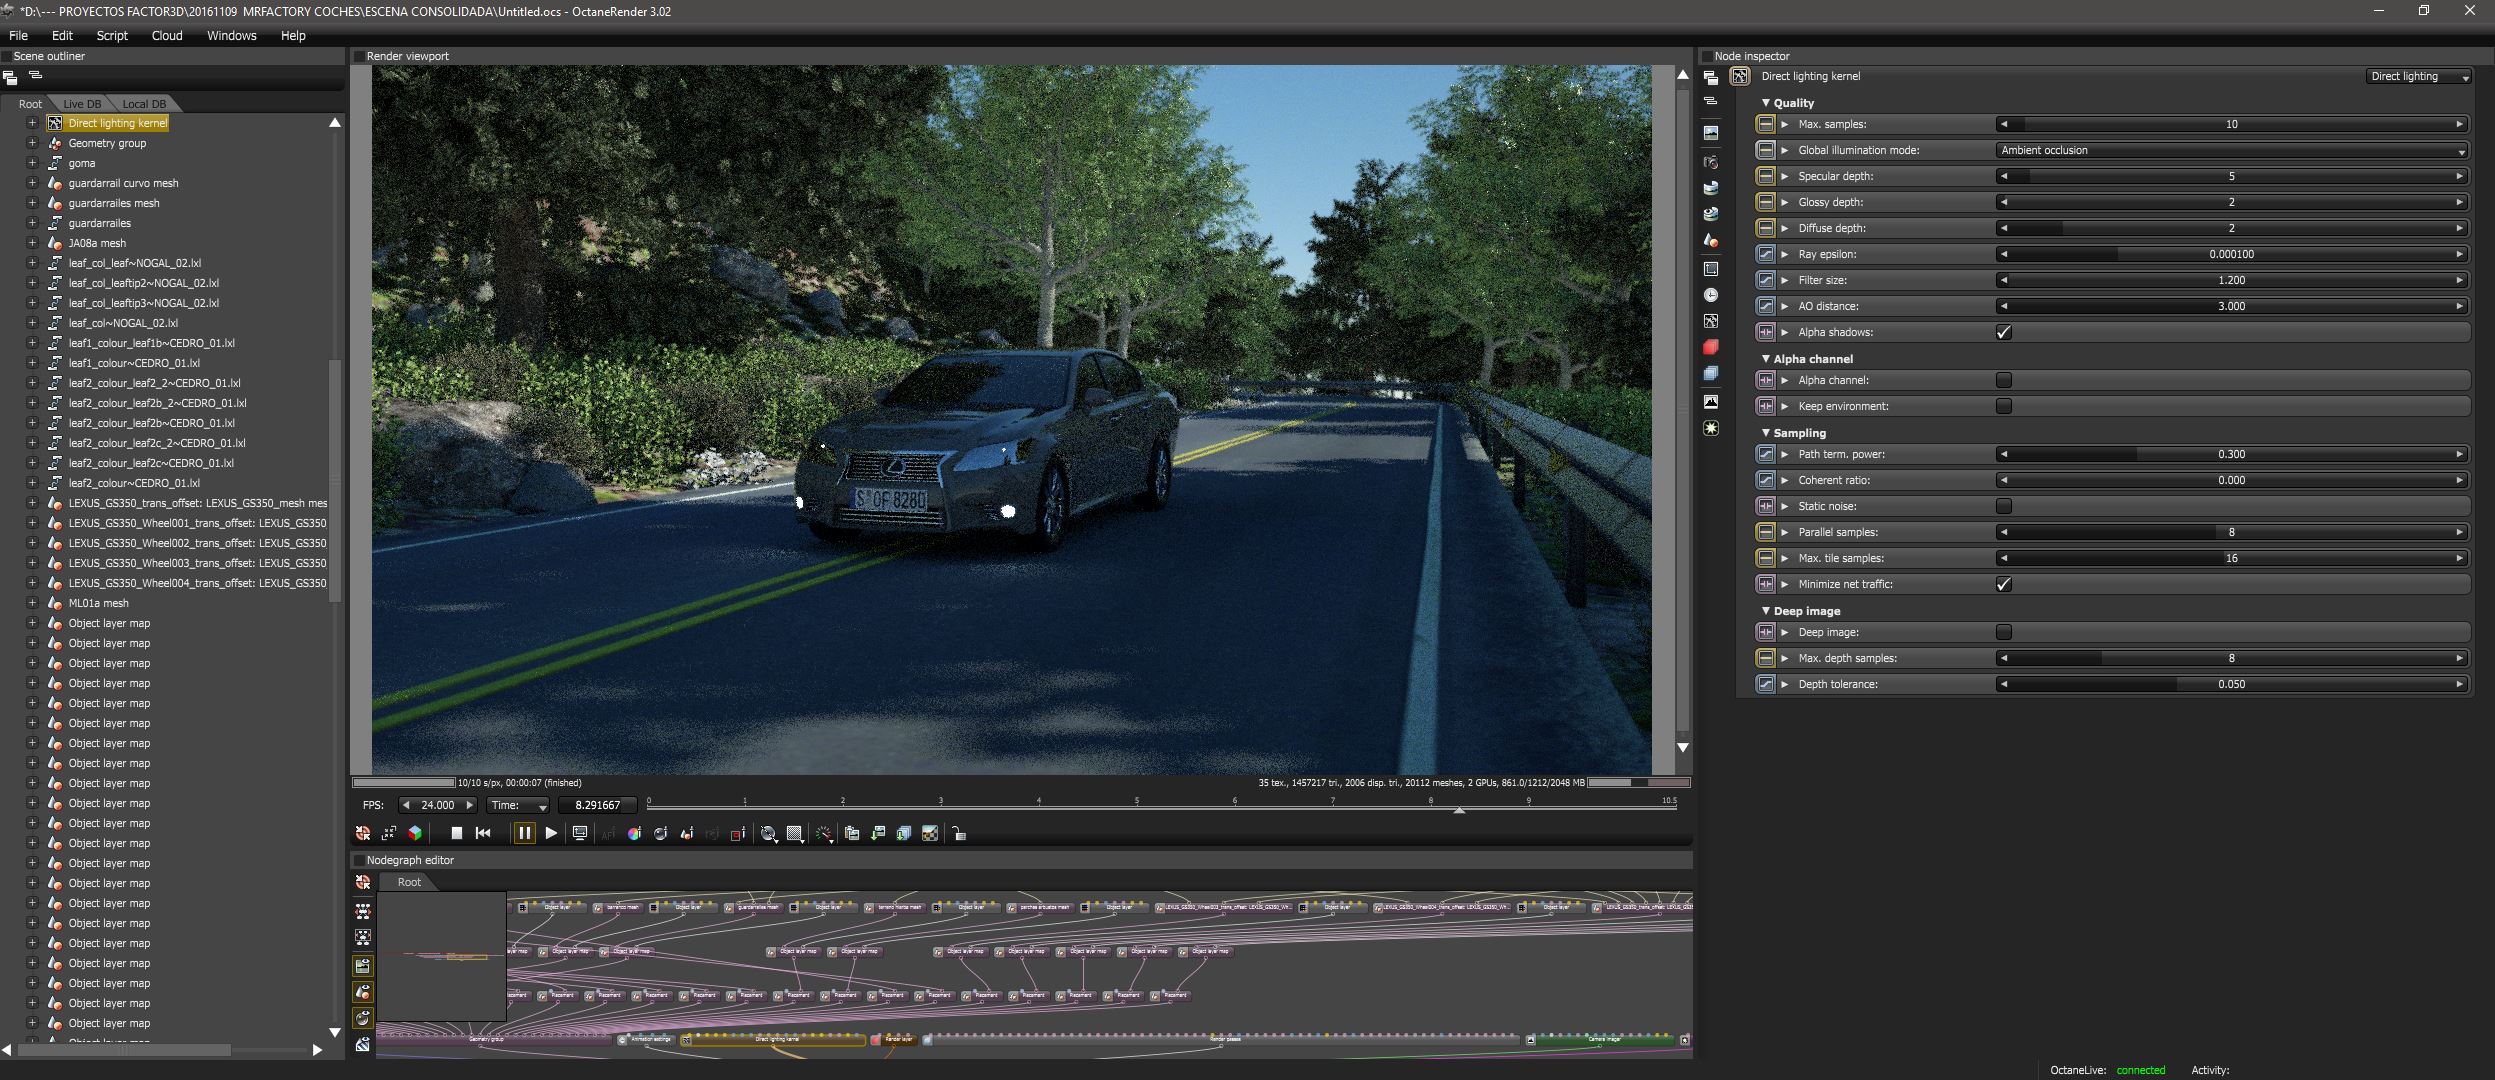This screenshot has height=1080, width=2495.
Task: Enable the Static noise checkbox
Action: point(2003,506)
